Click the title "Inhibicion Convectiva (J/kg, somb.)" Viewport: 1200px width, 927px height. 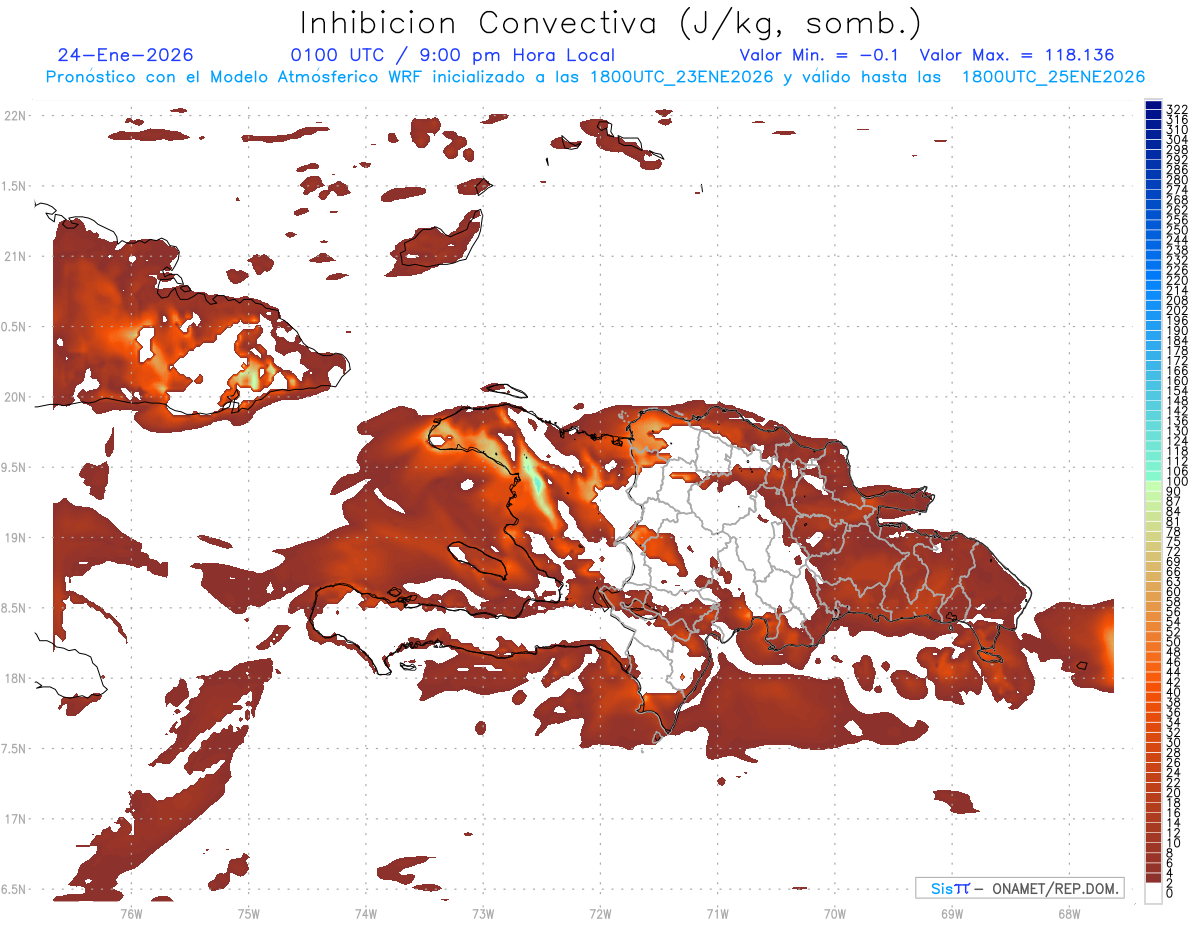point(611,22)
